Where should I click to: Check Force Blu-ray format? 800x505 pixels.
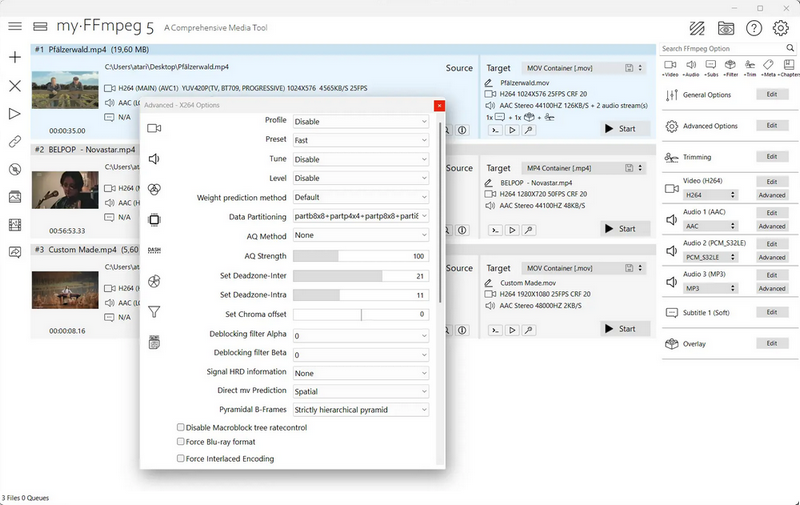181,442
